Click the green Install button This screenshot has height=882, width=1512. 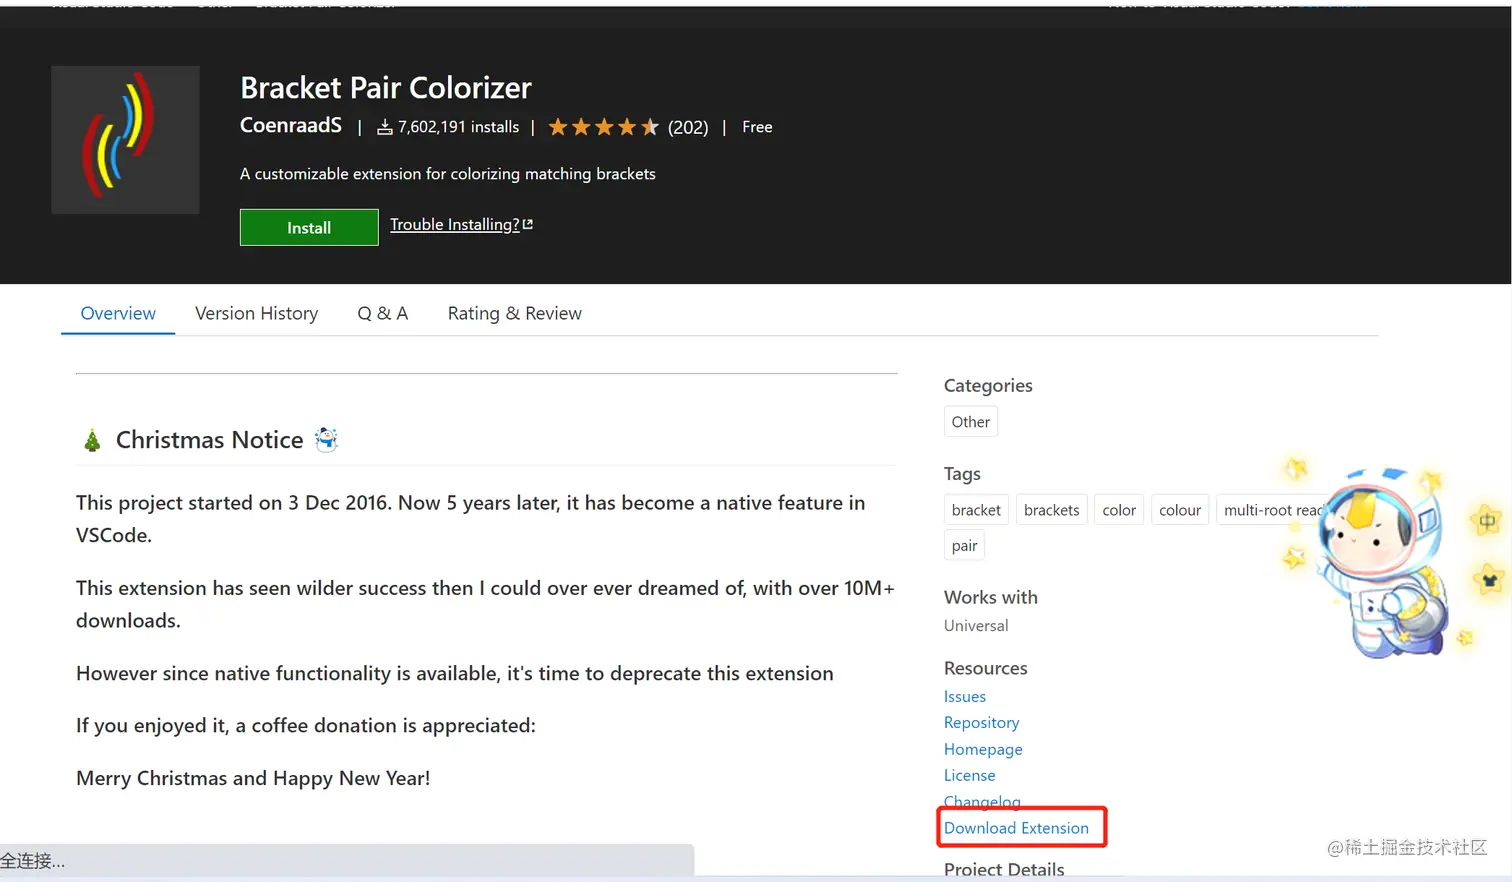click(x=309, y=227)
